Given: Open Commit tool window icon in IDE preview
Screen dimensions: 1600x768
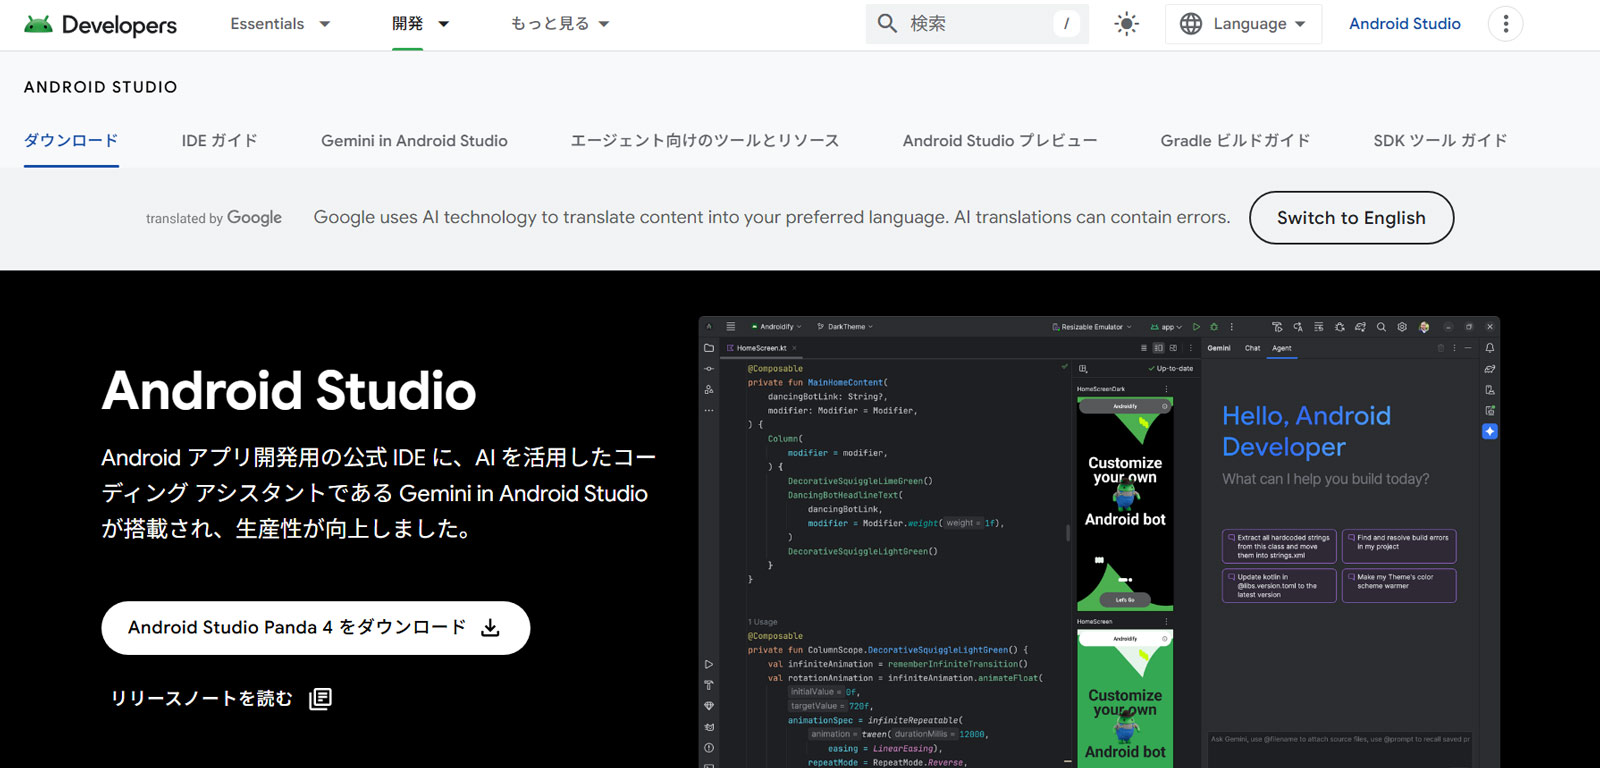Looking at the screenshot, I should pos(709,369).
